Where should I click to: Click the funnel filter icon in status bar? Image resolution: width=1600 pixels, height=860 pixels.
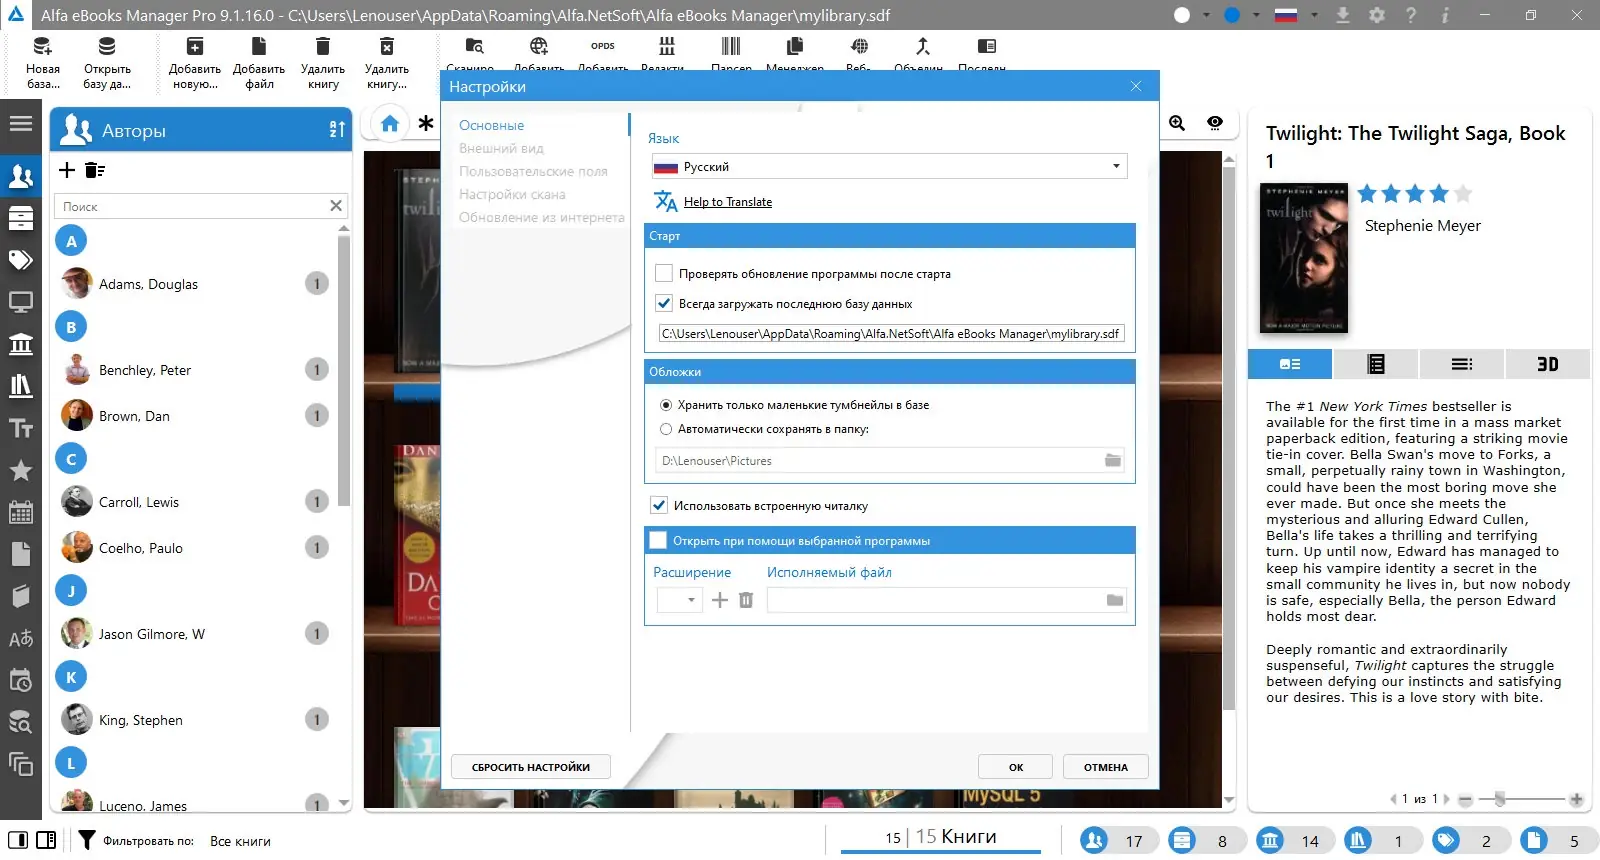[87, 840]
